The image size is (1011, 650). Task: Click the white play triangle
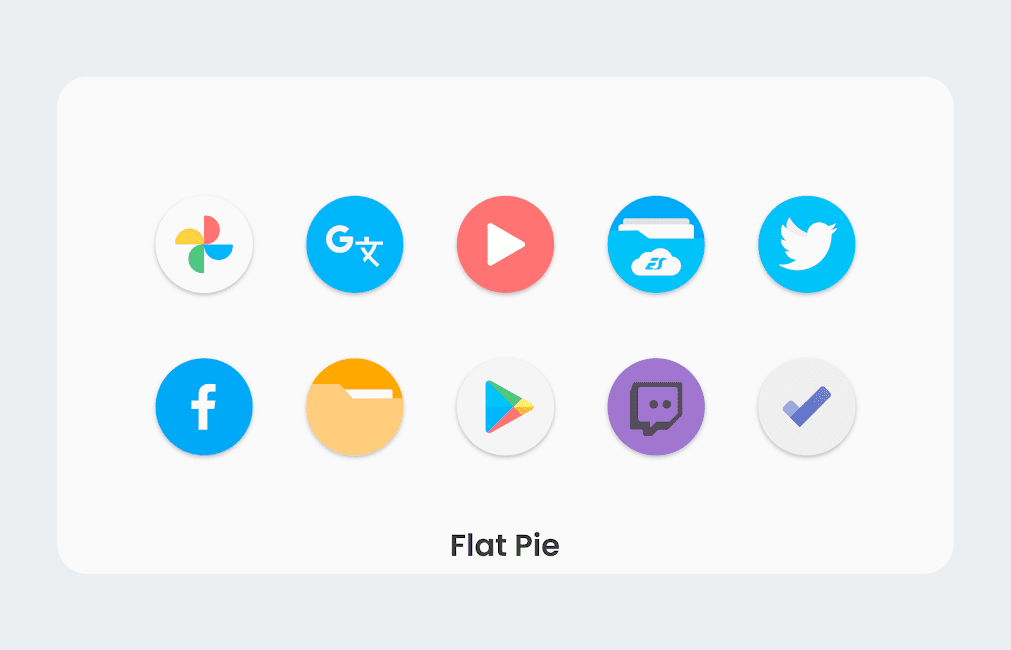point(506,244)
